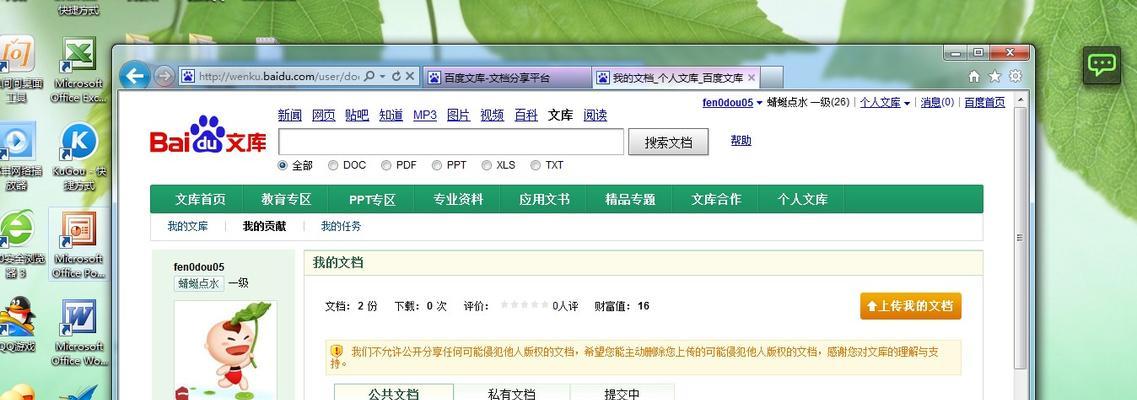Switch to the 百度文库-文档分享平台 tab
1137x400 pixels.
(x=507, y=78)
